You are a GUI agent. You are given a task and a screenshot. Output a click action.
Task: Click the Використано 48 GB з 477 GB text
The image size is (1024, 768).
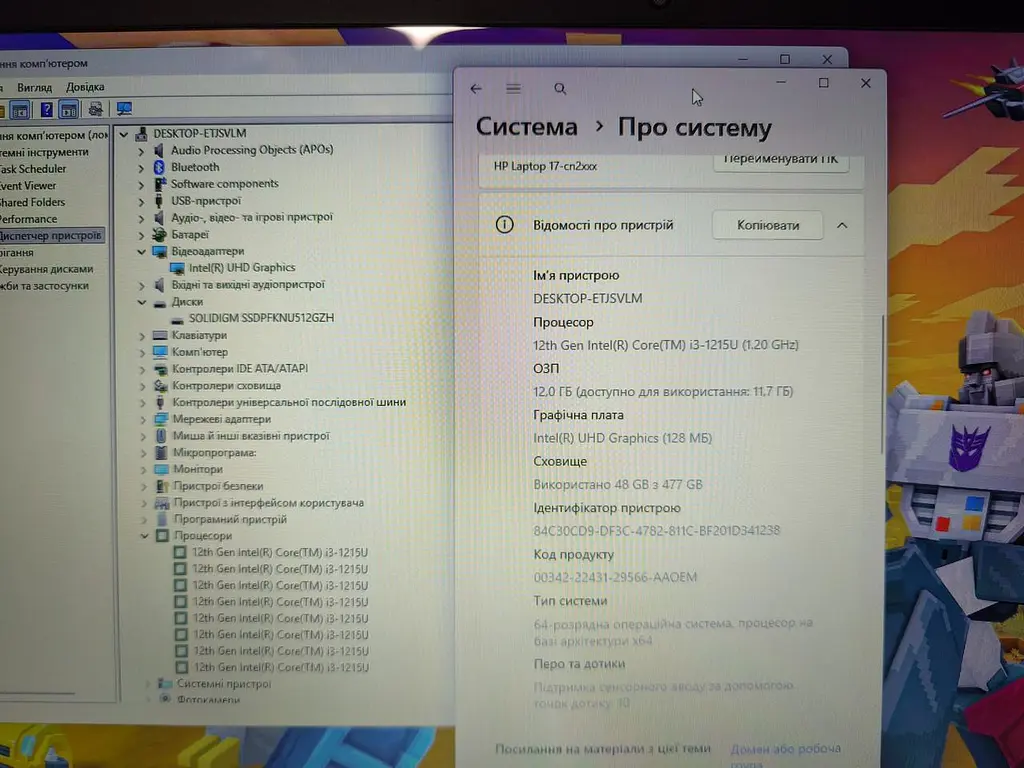coord(618,485)
